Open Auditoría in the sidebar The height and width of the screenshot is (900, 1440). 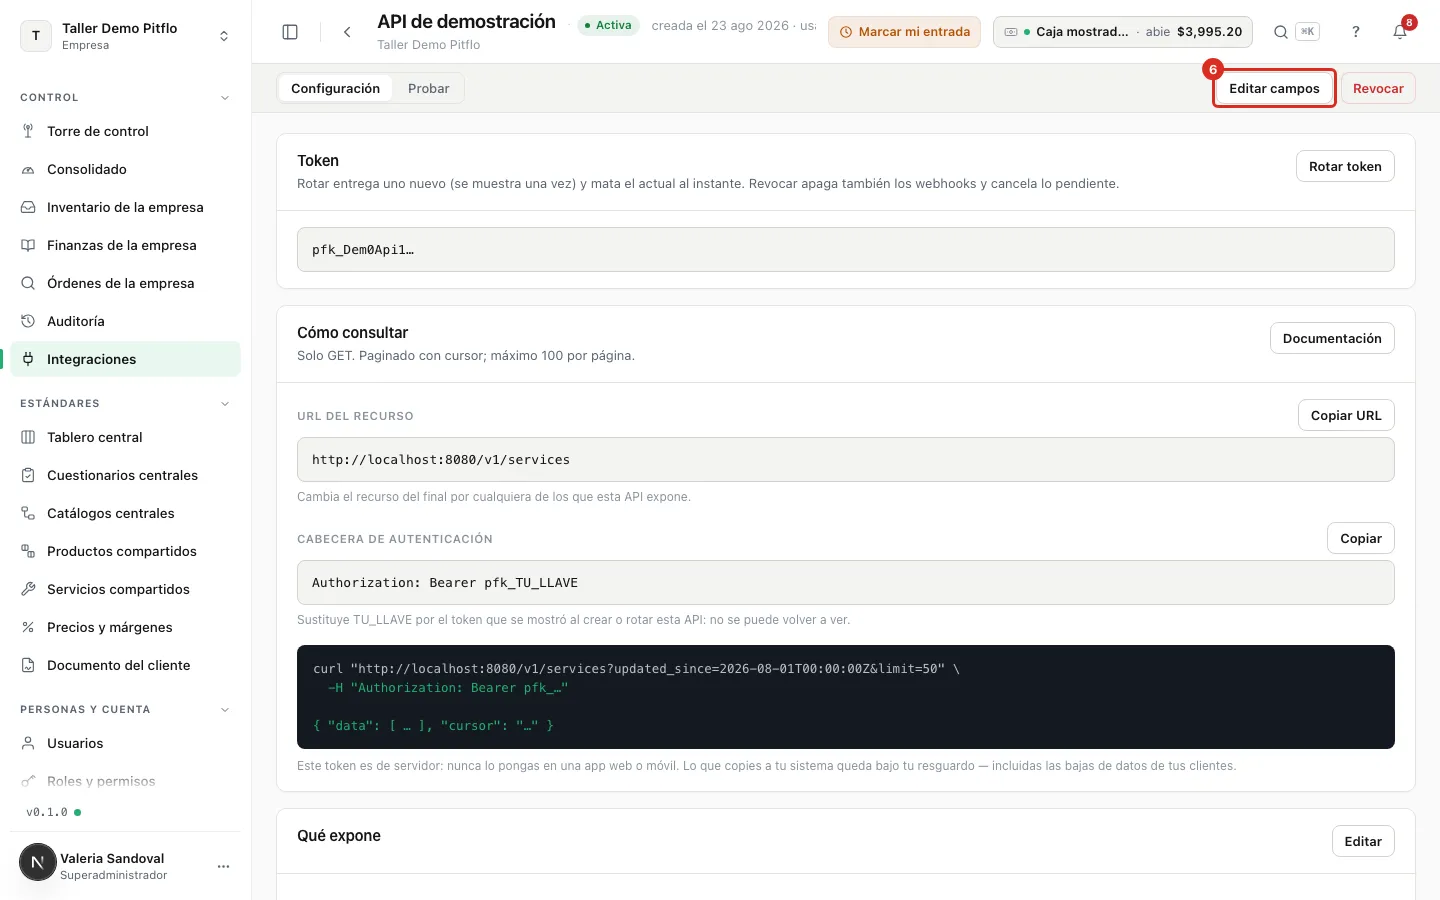click(x=125, y=321)
